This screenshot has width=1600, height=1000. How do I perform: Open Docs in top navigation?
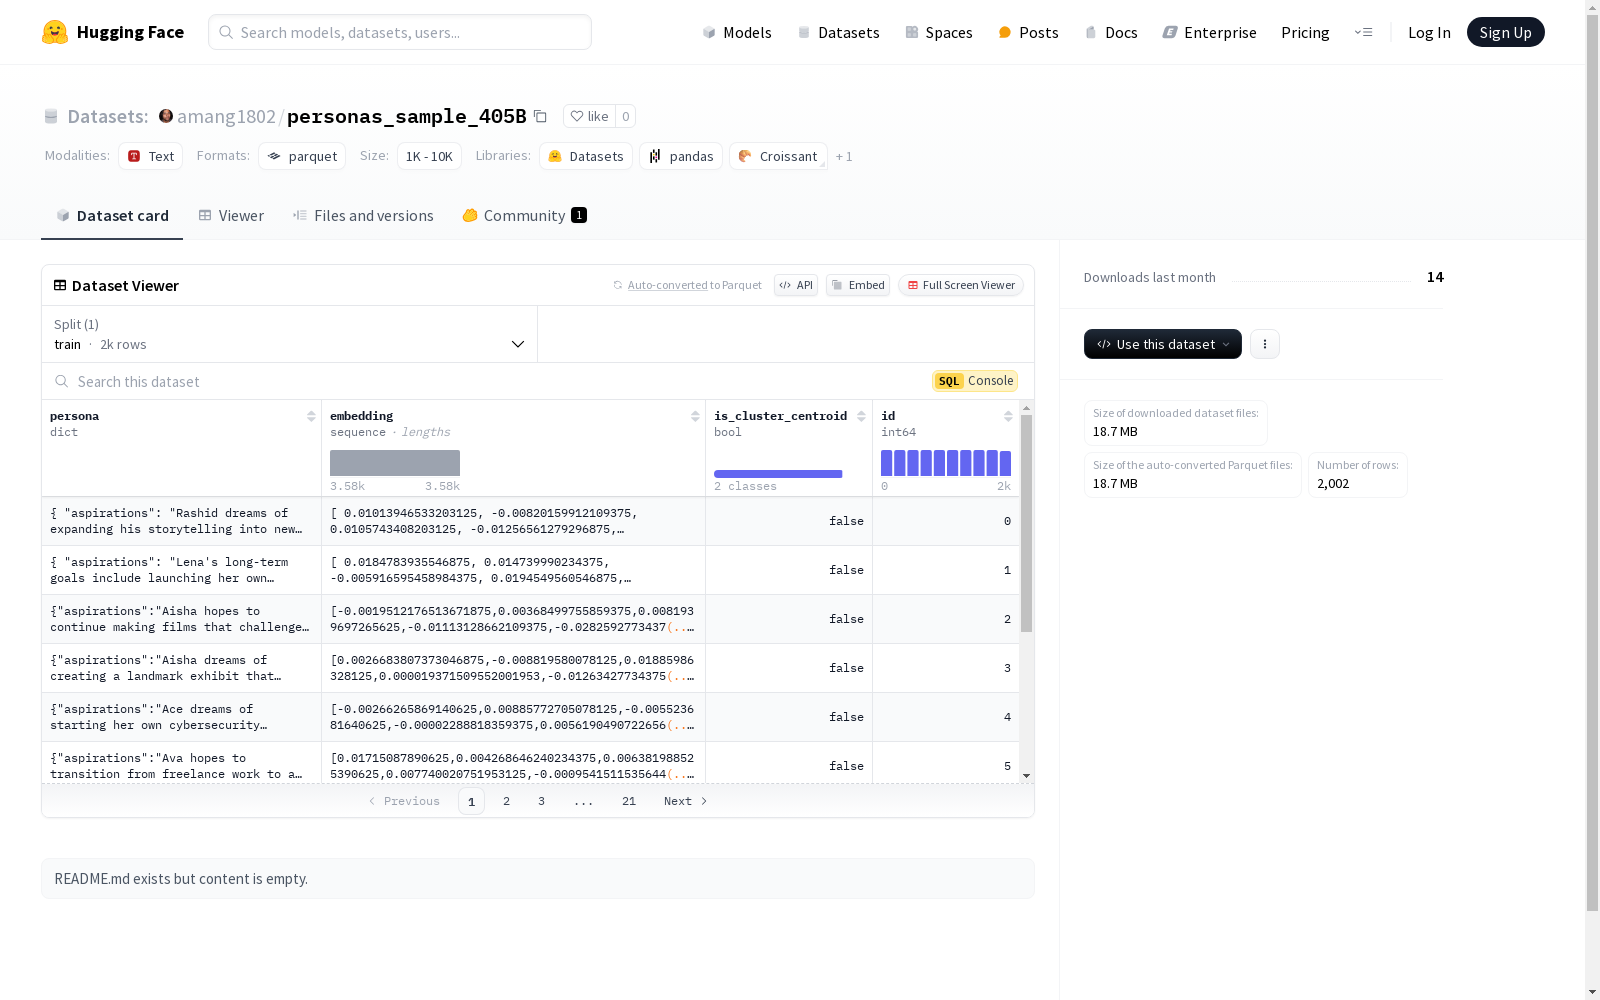[x=1111, y=32]
